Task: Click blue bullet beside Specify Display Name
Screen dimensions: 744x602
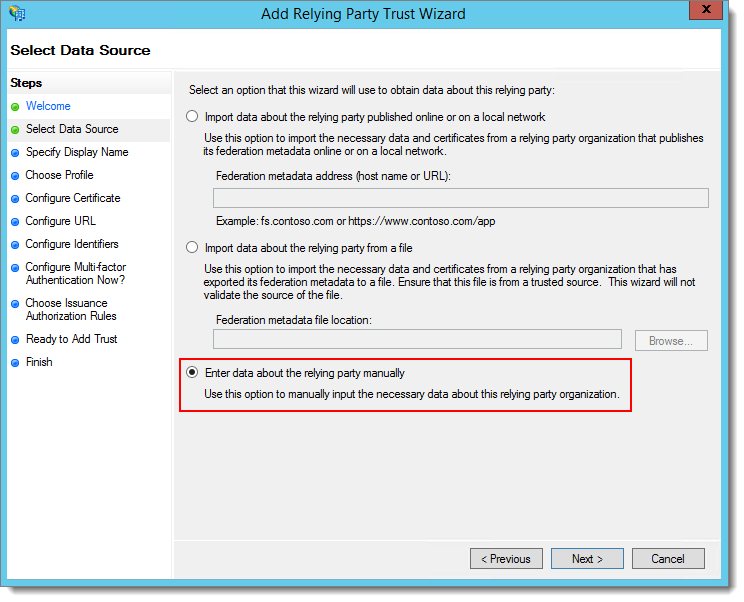Action: click(15, 153)
